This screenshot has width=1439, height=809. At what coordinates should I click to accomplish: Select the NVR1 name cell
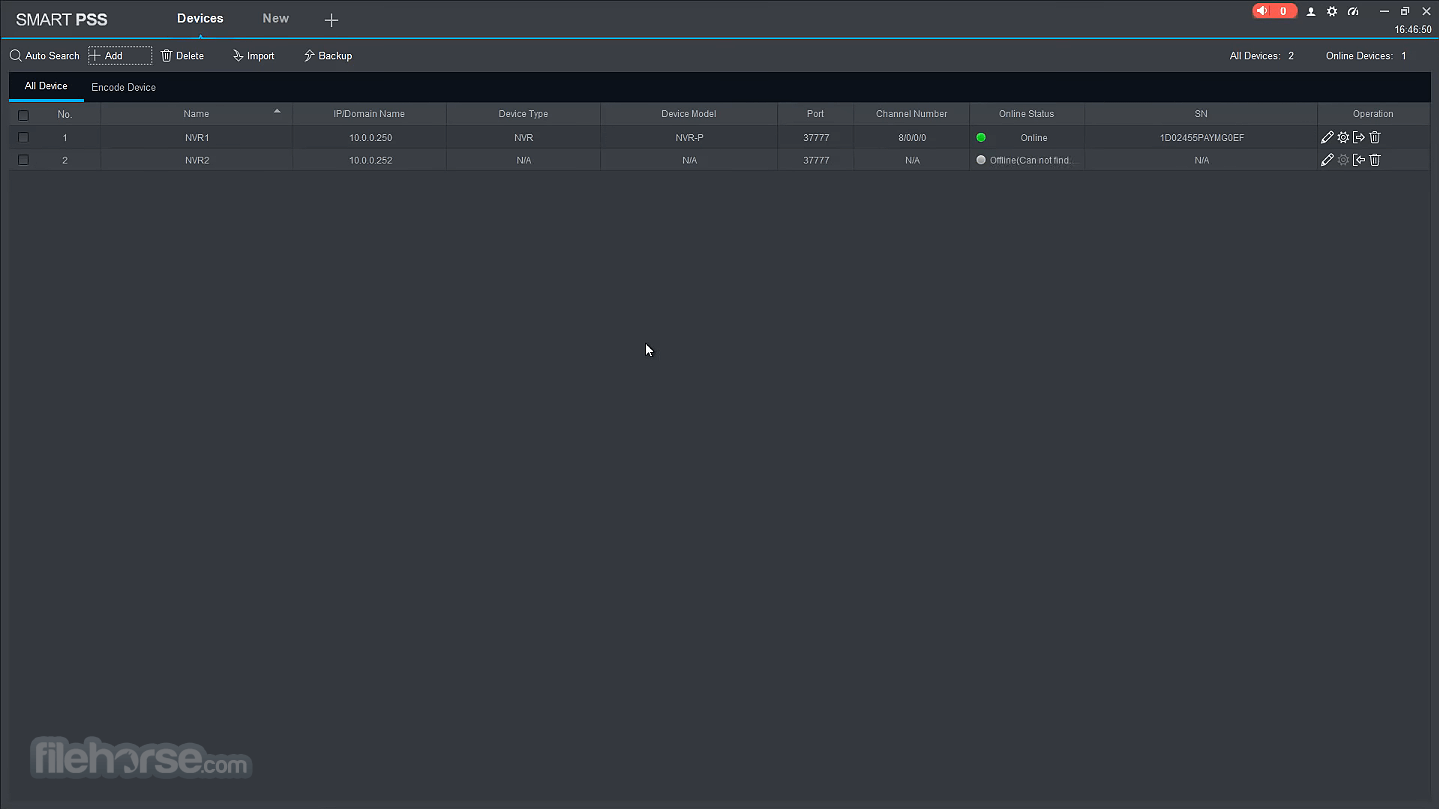pyautogui.click(x=196, y=138)
